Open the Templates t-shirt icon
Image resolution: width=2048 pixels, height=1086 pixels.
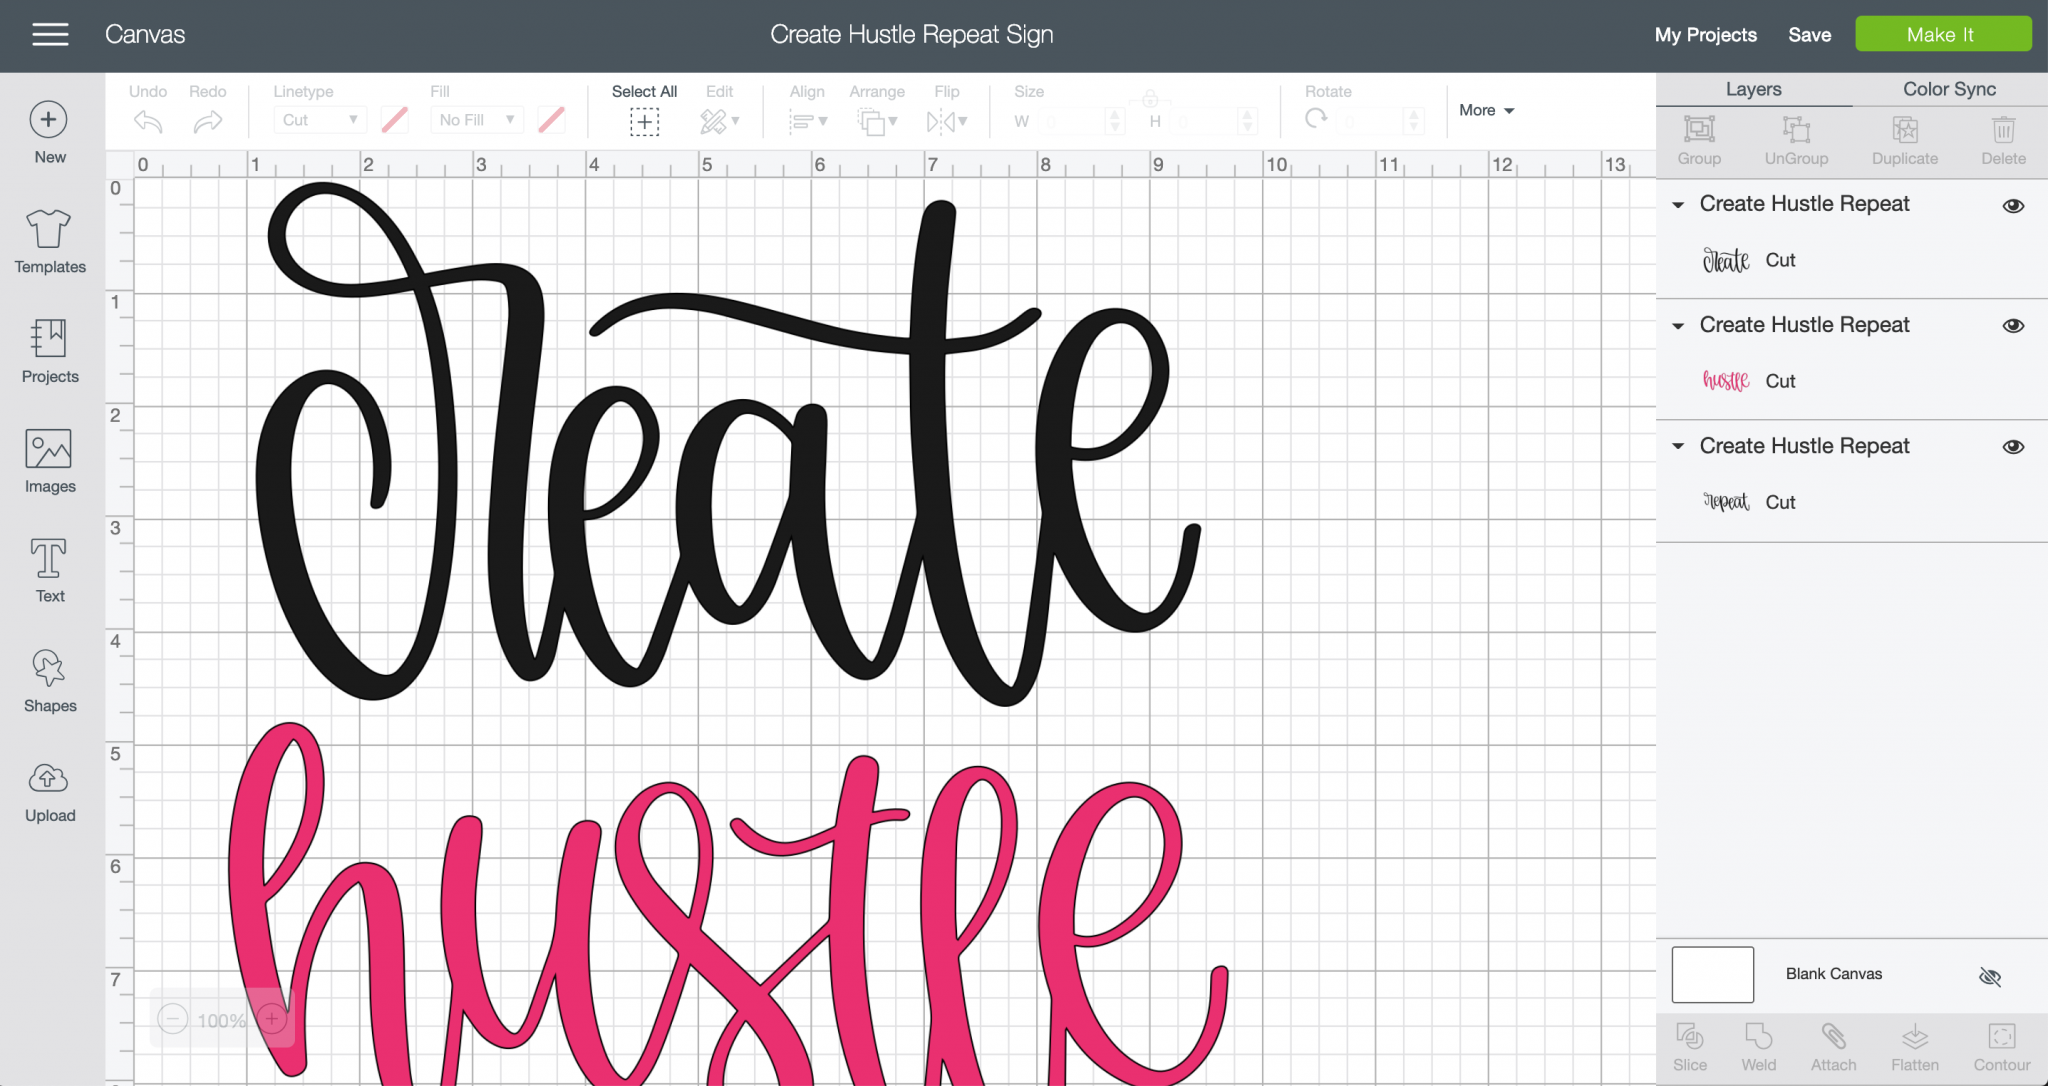tap(48, 230)
